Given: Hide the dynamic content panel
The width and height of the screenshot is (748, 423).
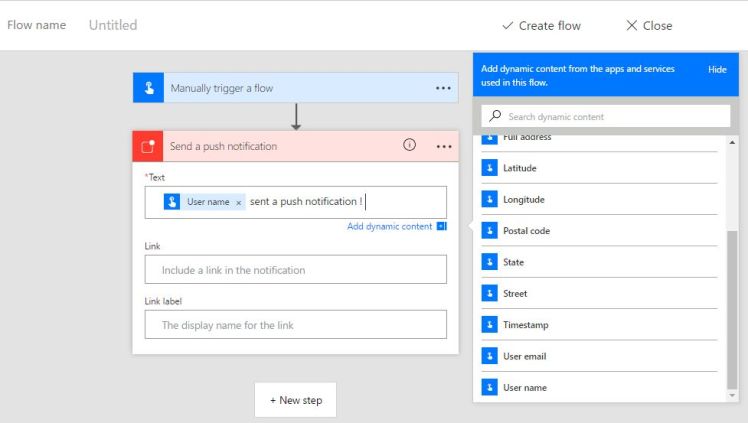Looking at the screenshot, I should [717, 69].
